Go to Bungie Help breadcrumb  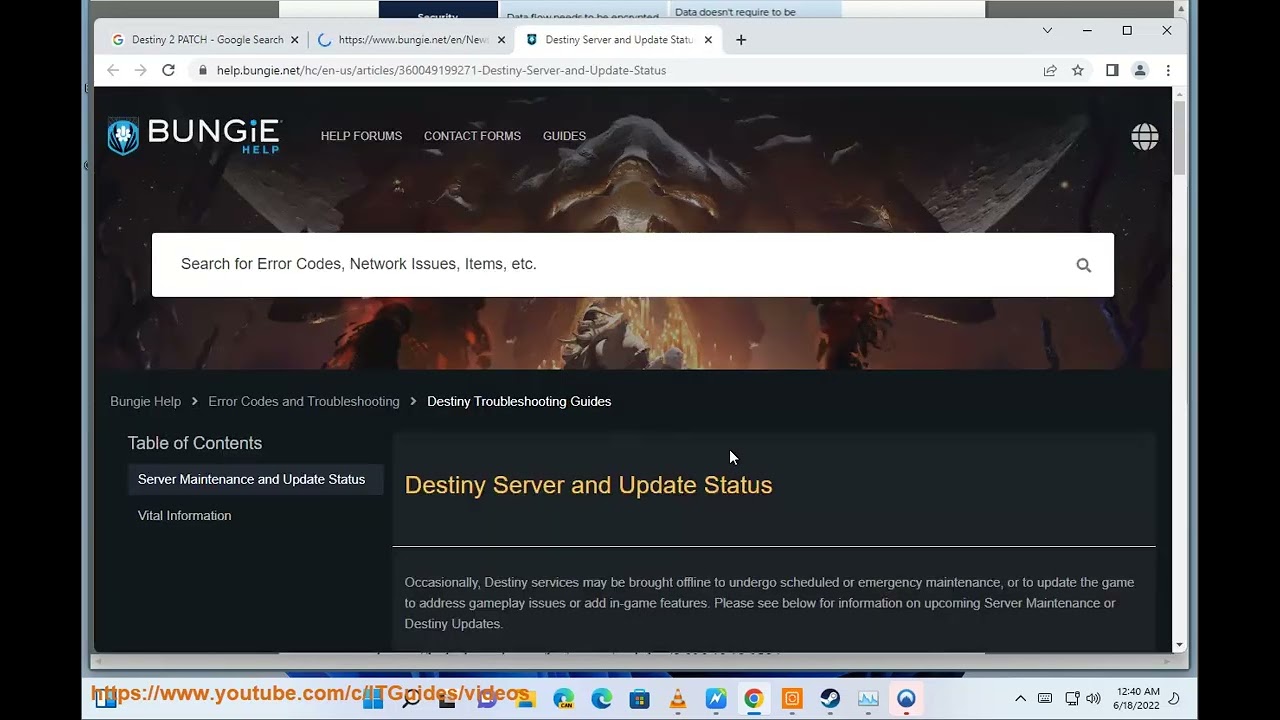(x=145, y=401)
